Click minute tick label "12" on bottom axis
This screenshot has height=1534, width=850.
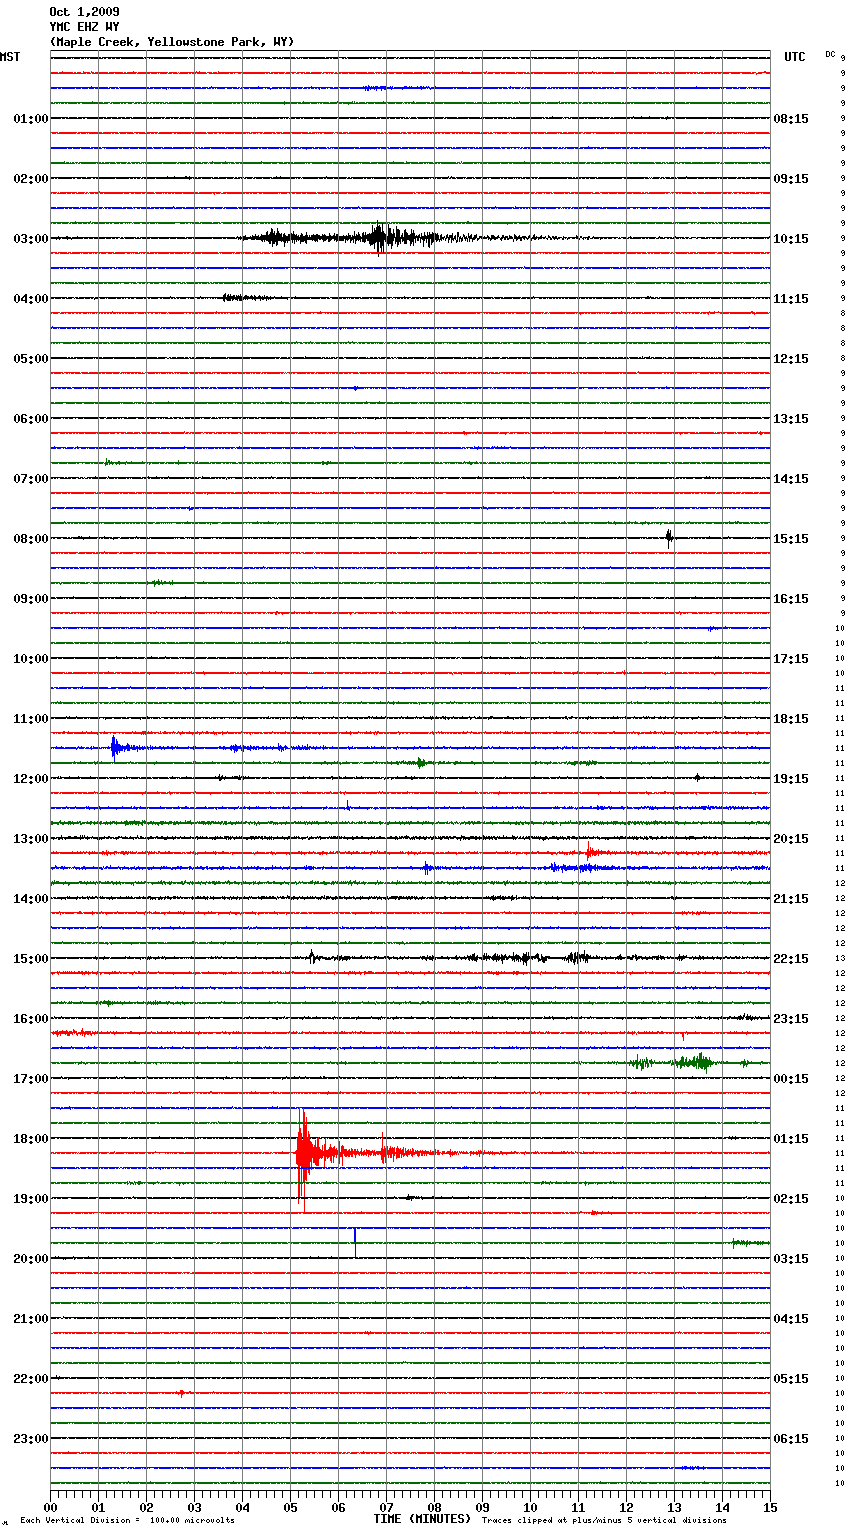tap(626, 1507)
